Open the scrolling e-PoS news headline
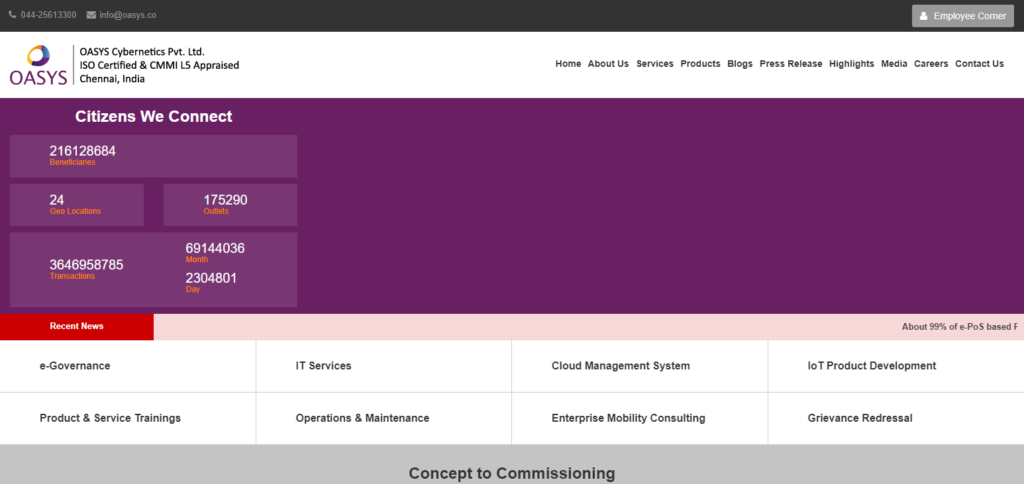The image size is (1024, 484). [959, 327]
